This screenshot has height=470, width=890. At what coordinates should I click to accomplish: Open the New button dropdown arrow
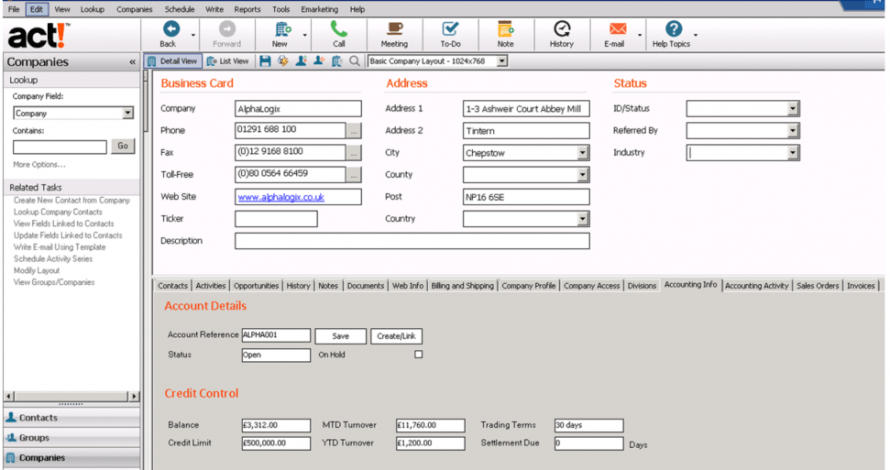coord(305,35)
